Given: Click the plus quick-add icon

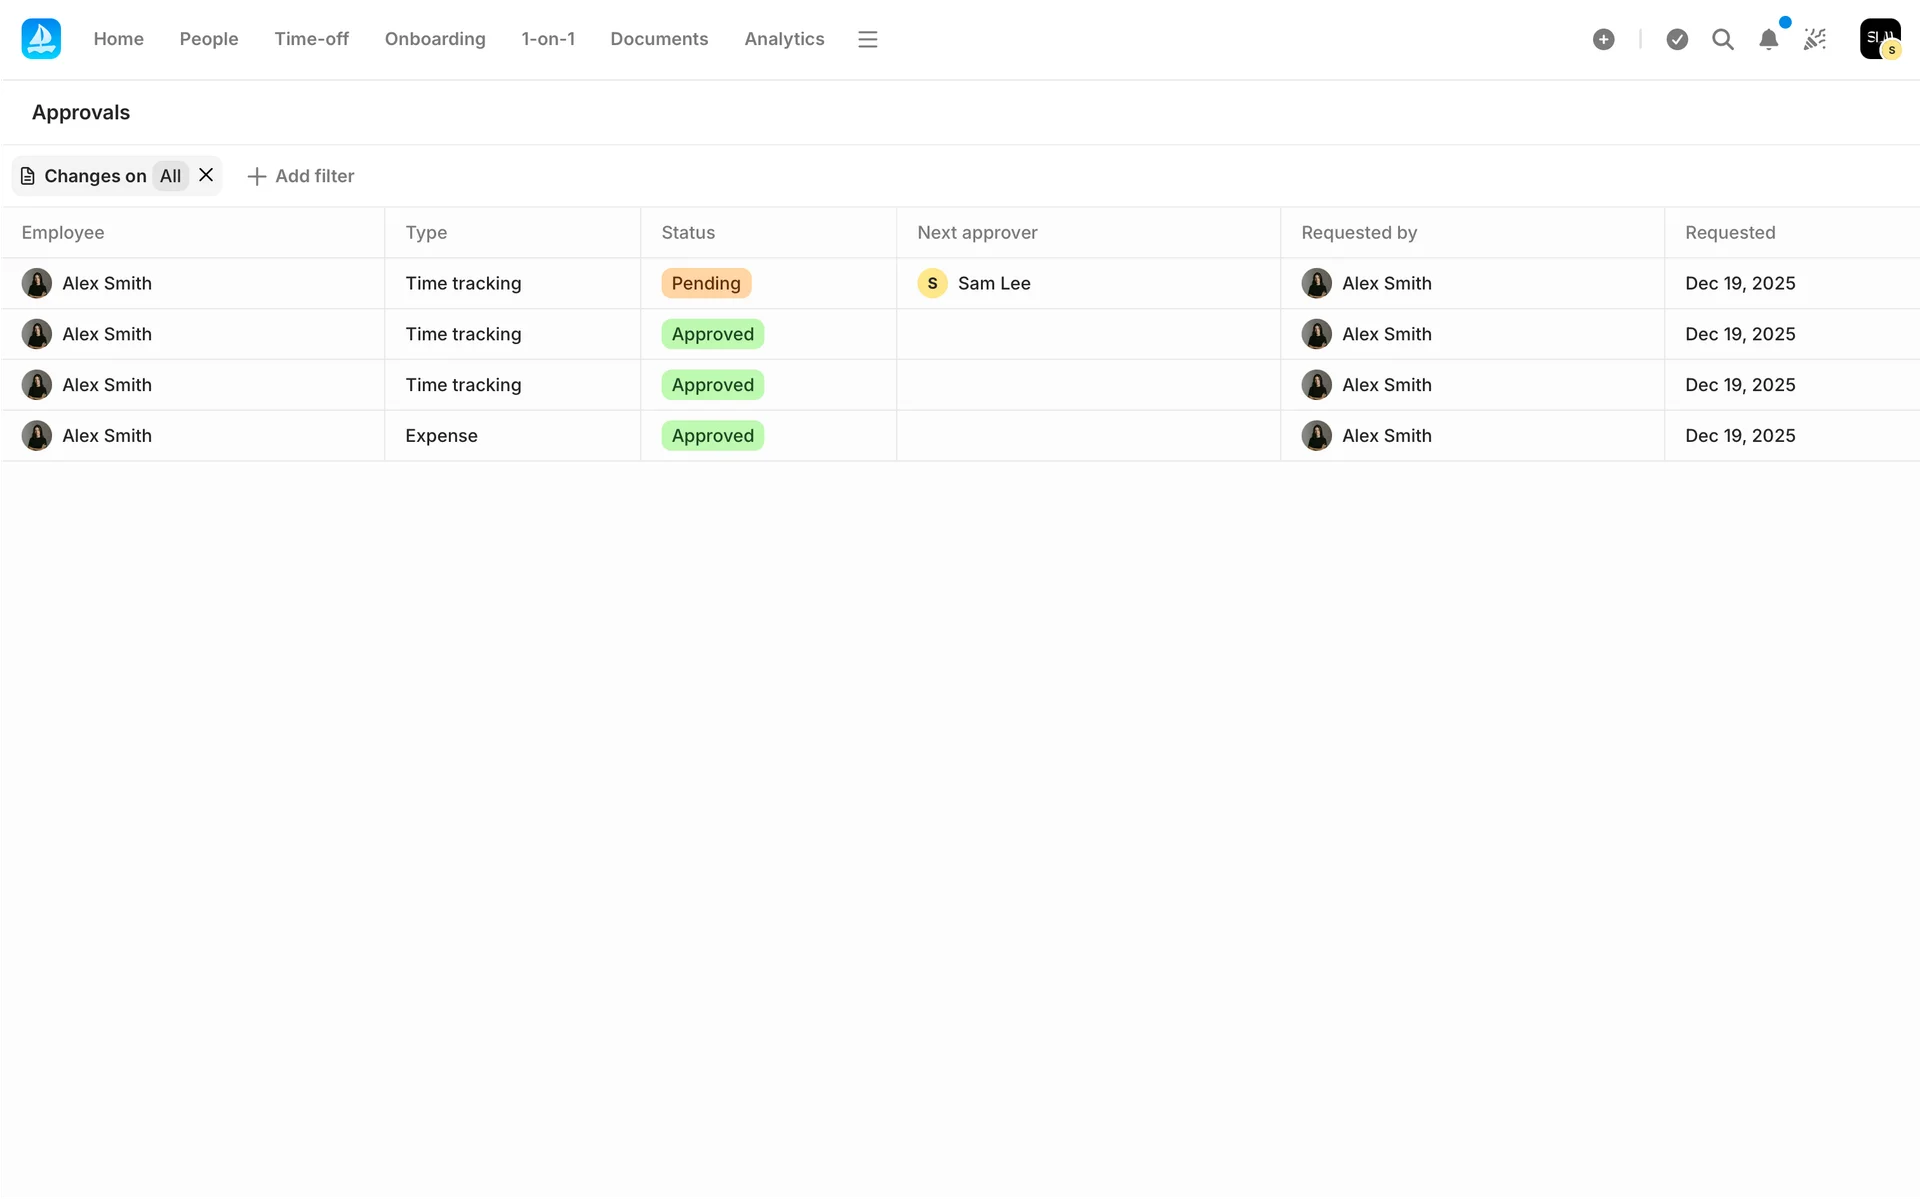Looking at the screenshot, I should (1603, 39).
